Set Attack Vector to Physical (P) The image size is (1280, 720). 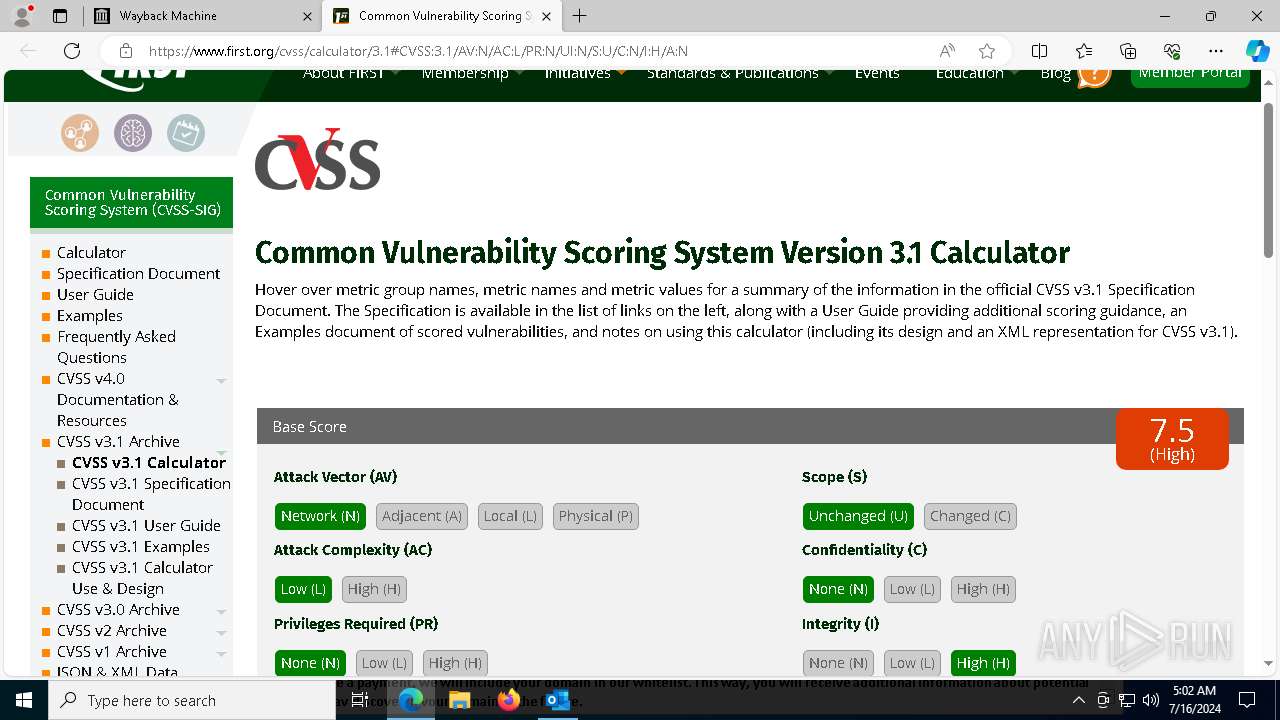(x=596, y=516)
